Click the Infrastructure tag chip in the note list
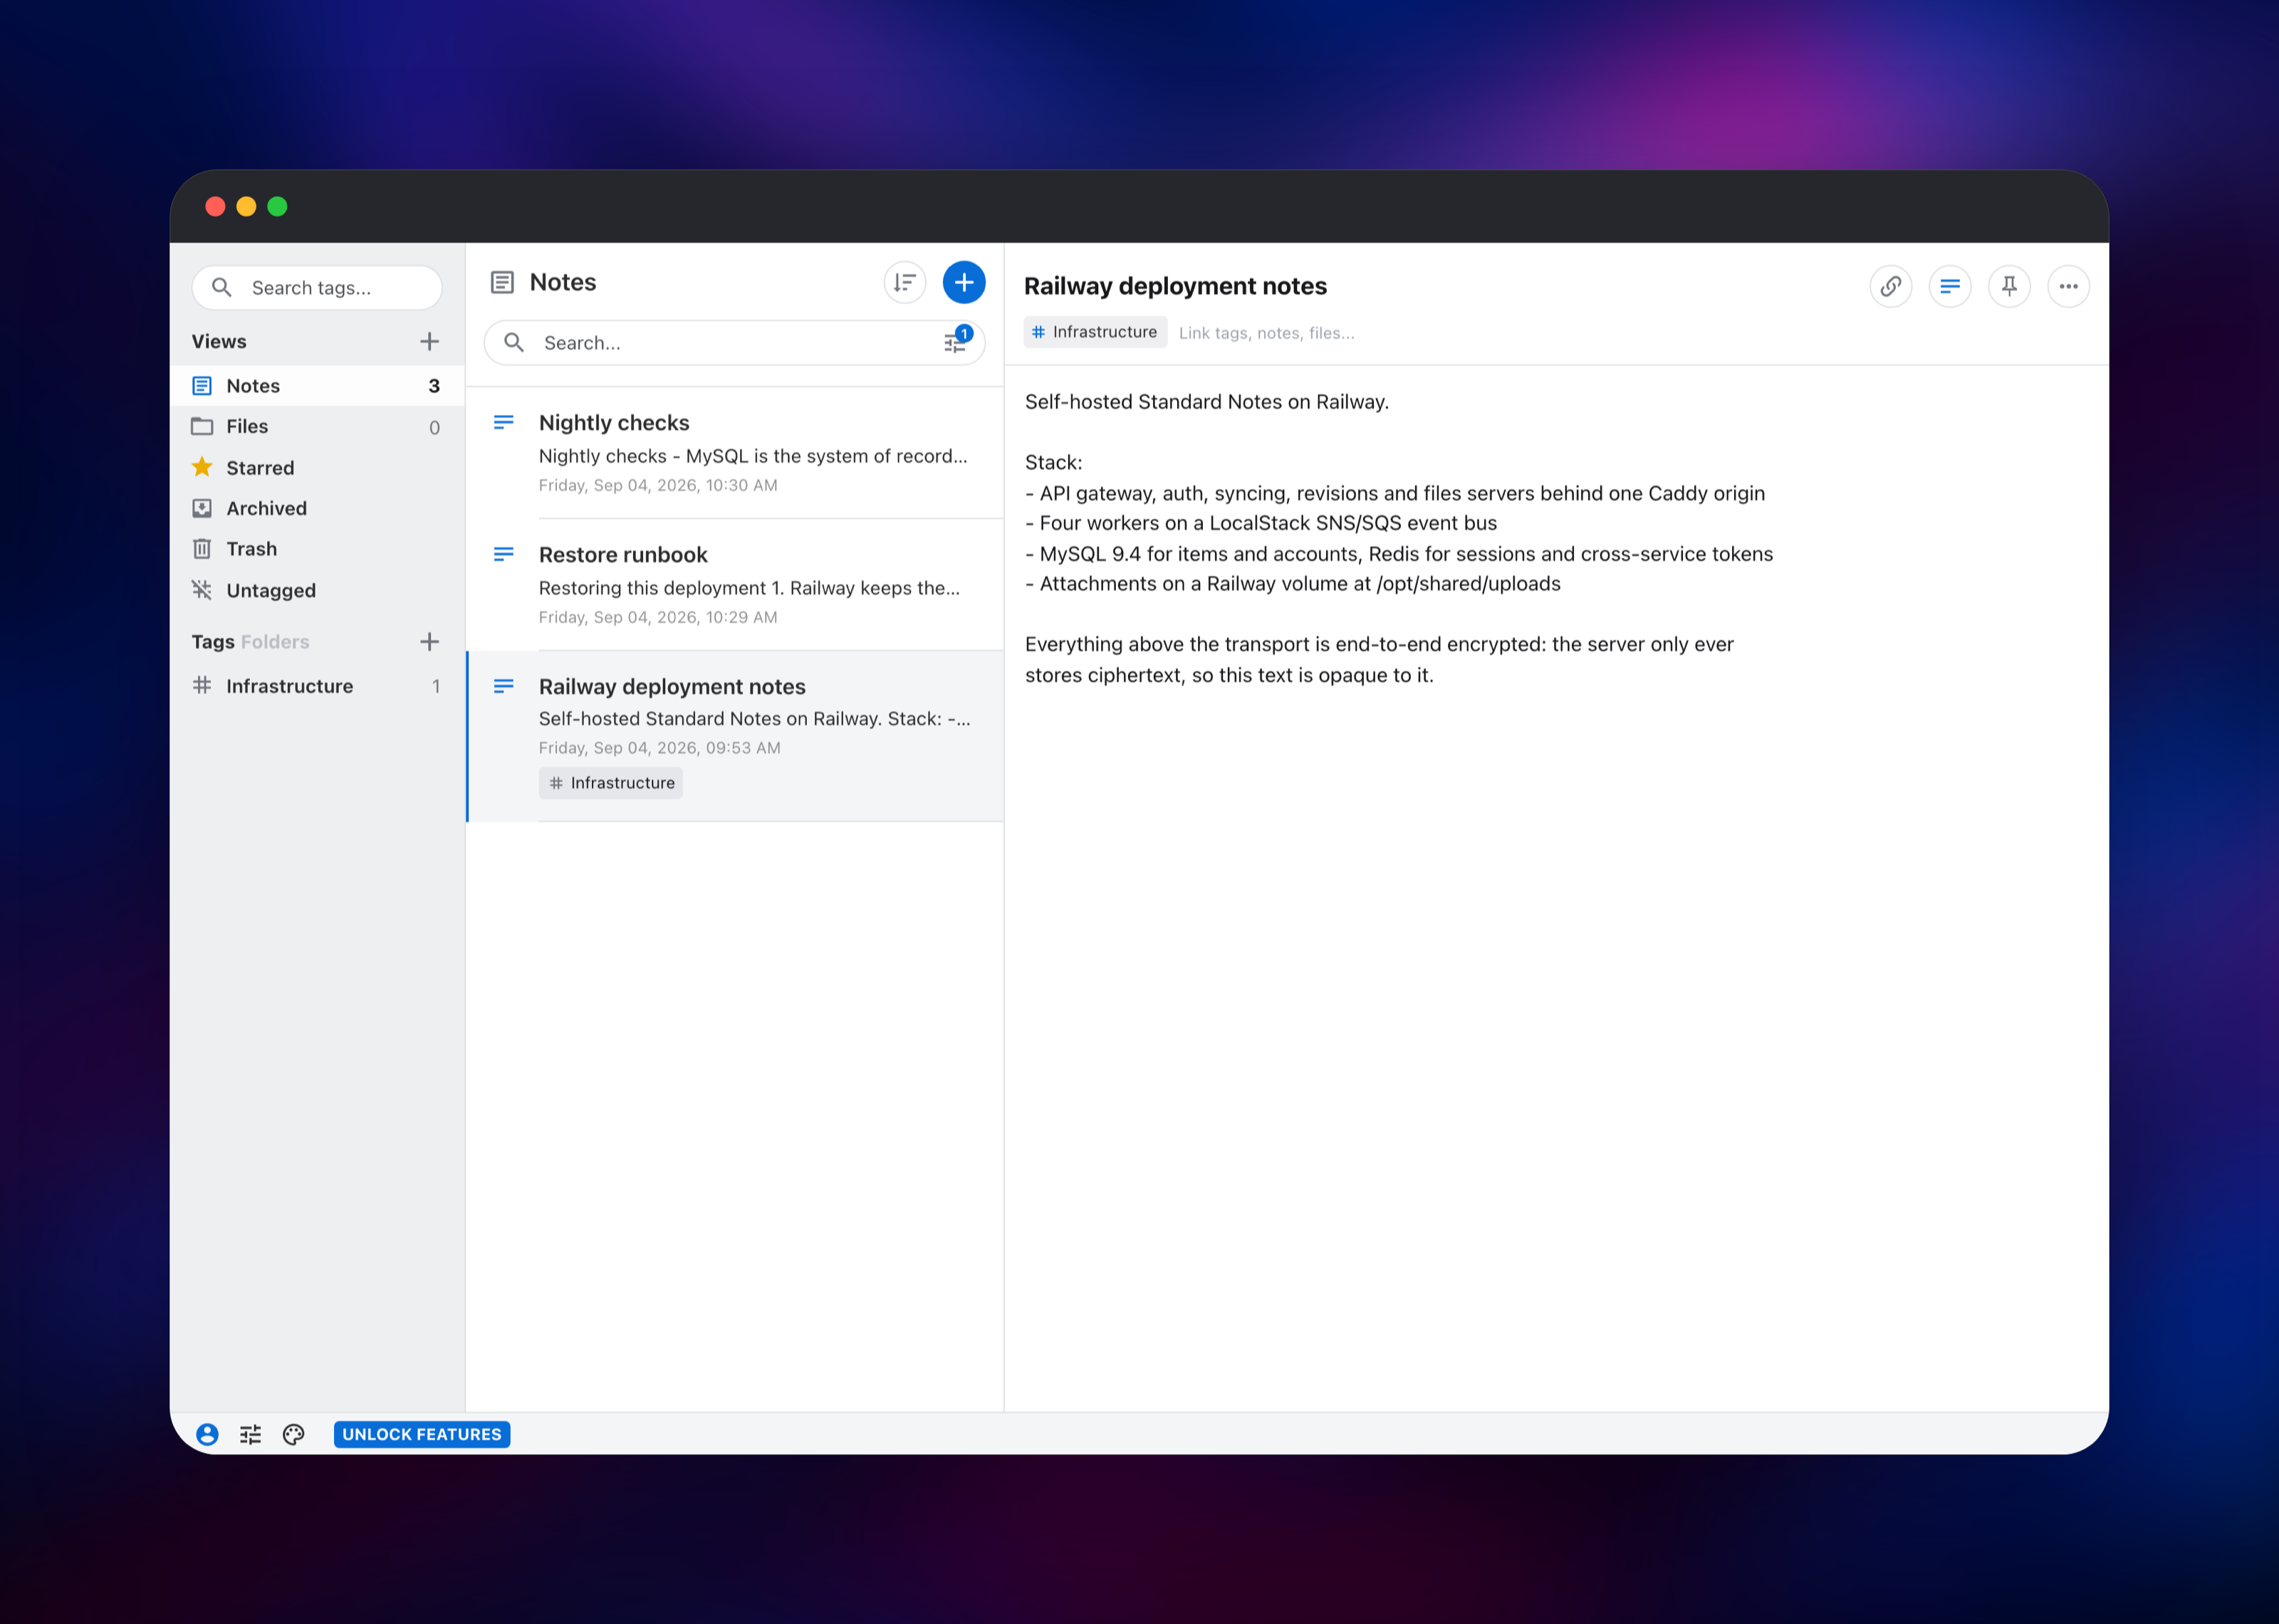This screenshot has height=1624, width=2279. [x=611, y=783]
